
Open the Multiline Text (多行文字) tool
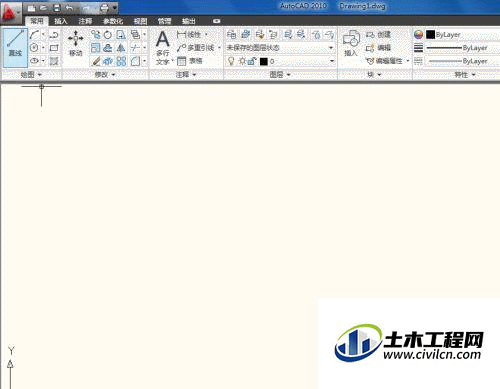pyautogui.click(x=163, y=47)
